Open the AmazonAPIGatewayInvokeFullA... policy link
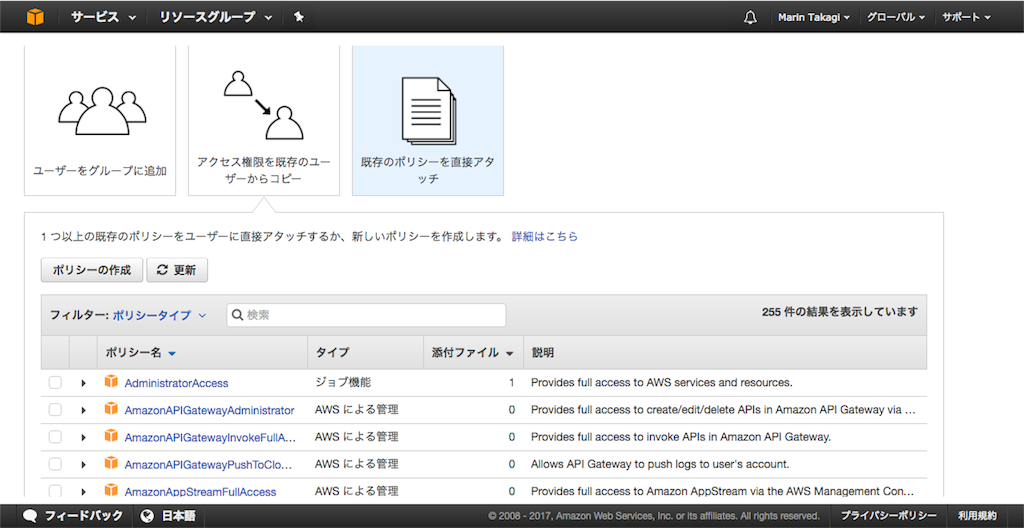This screenshot has height=528, width=1024. (210, 437)
